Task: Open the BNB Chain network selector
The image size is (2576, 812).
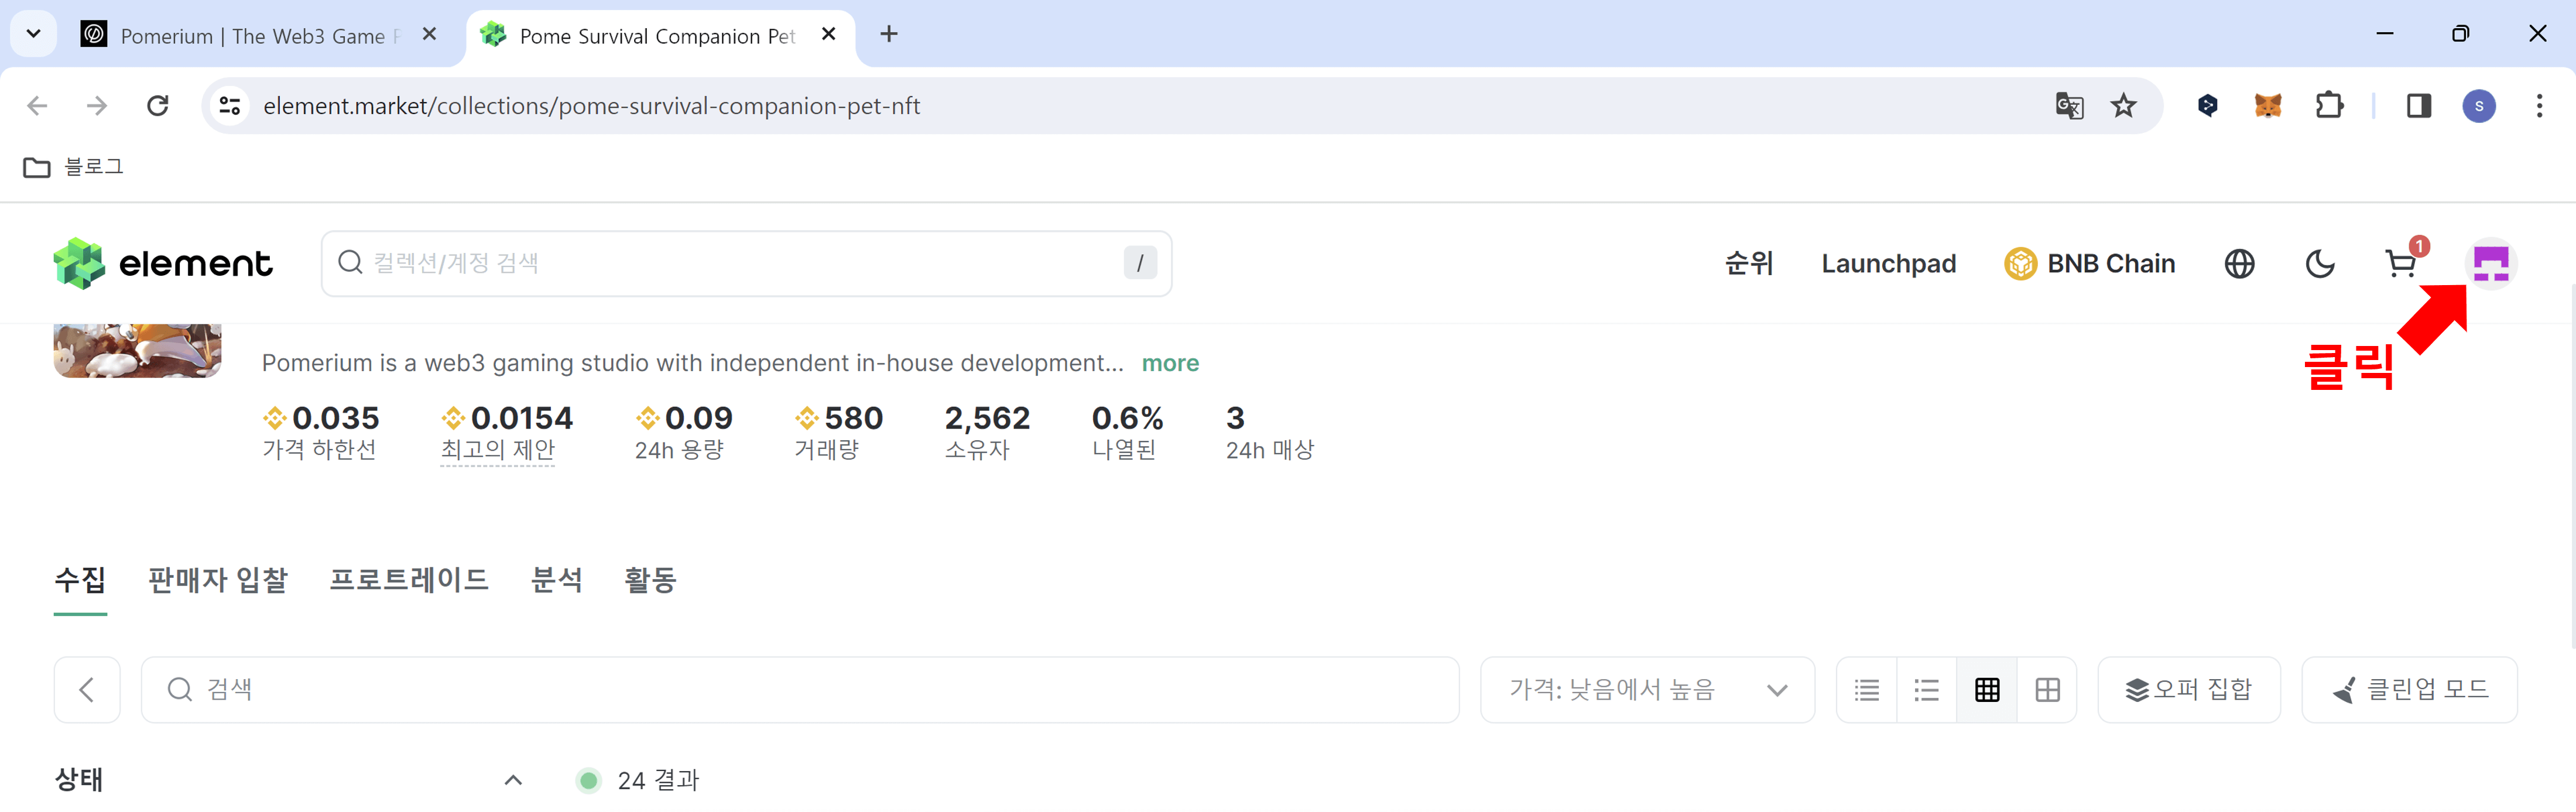Action: coord(2089,263)
